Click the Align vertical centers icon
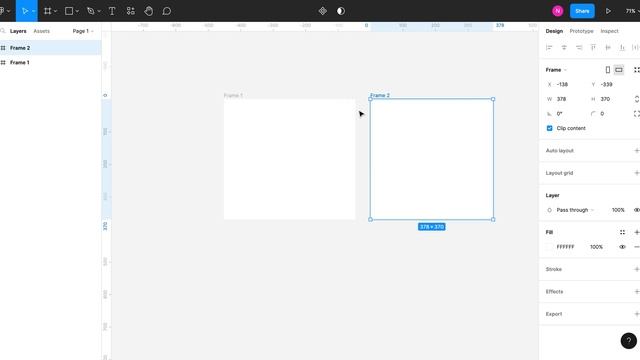 (608, 48)
